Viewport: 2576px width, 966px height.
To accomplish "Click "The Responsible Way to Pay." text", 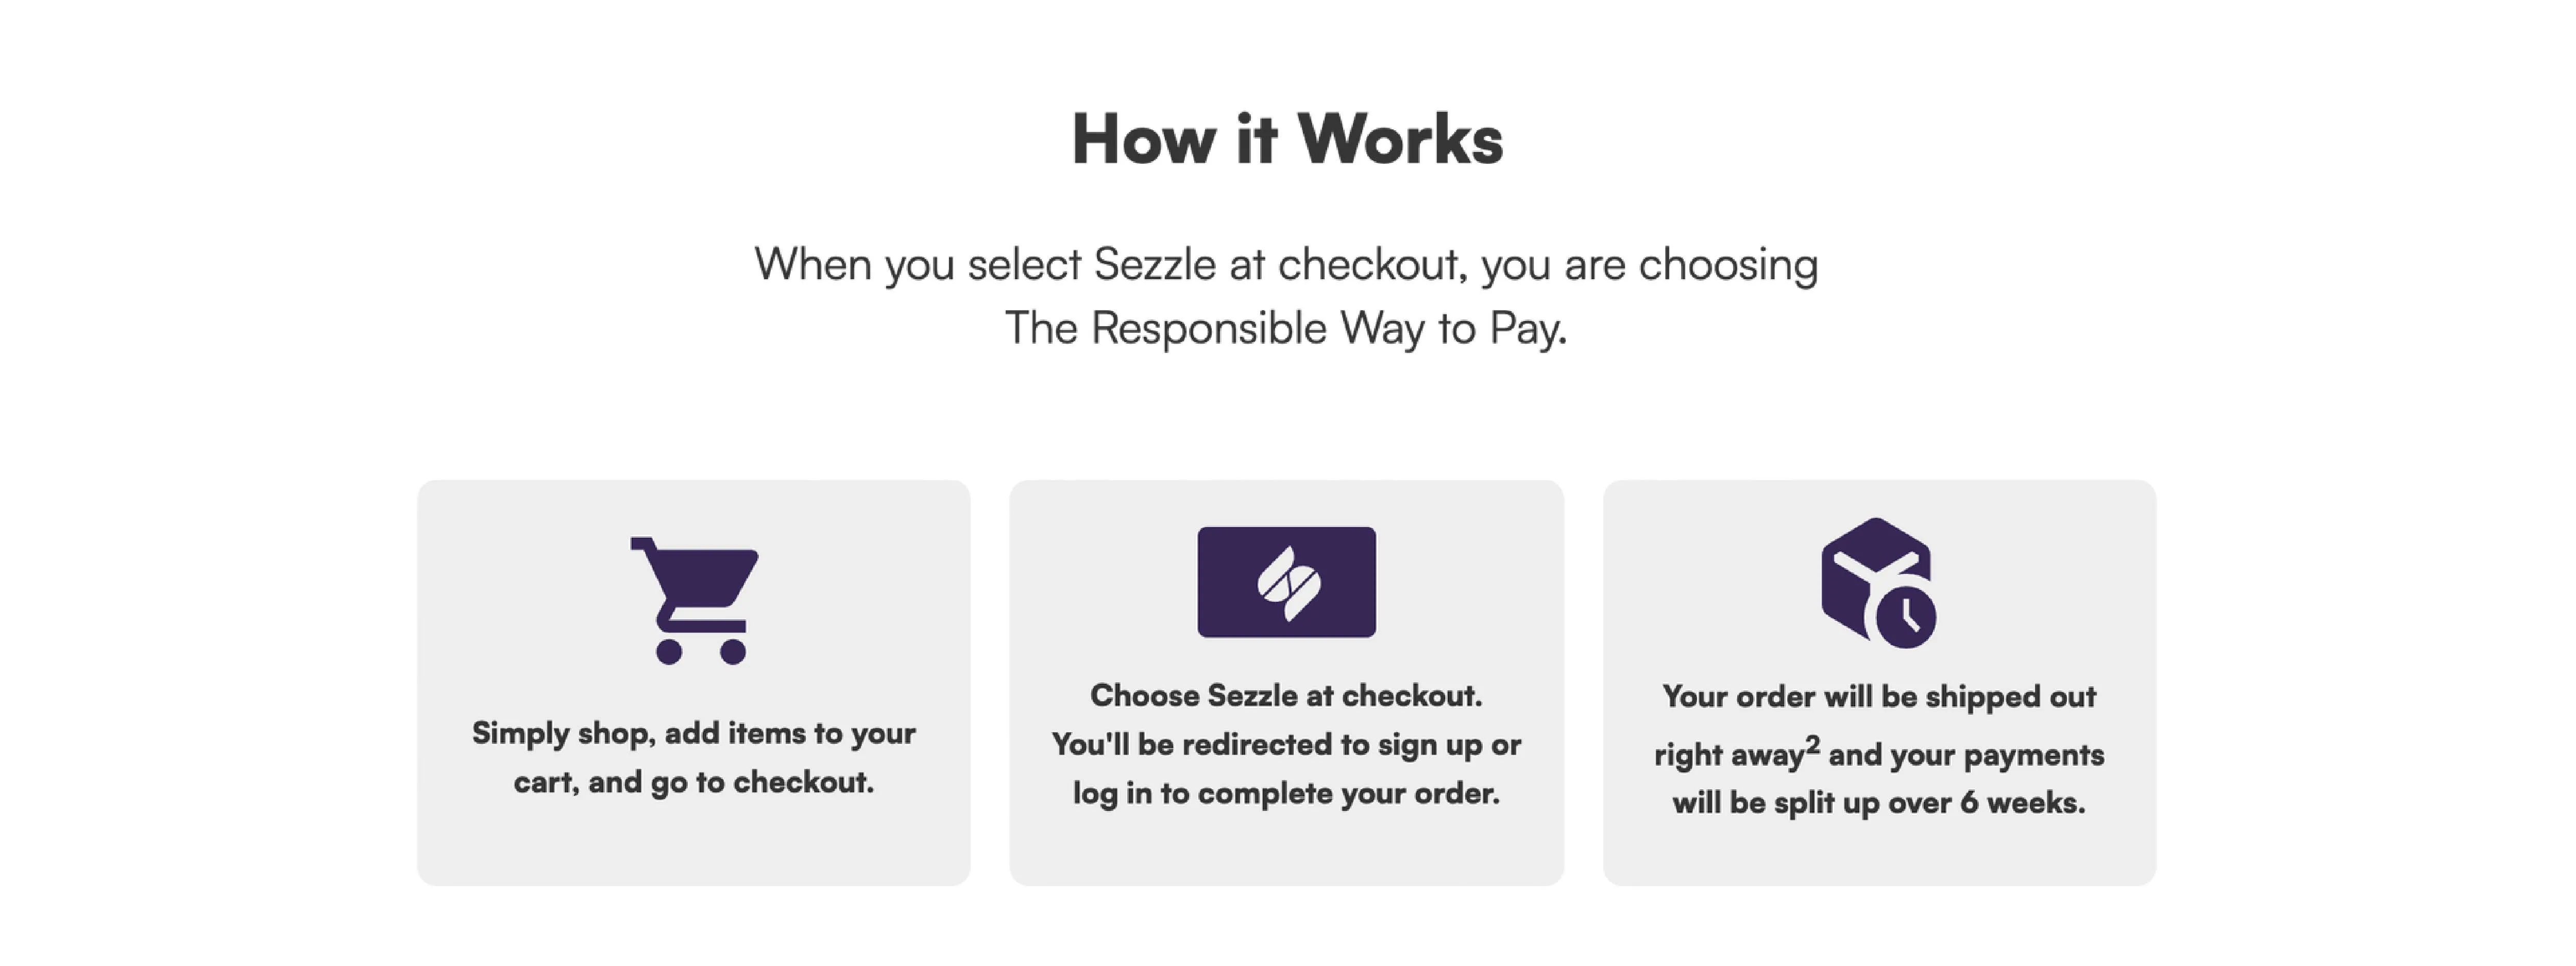I will pos(1286,328).
